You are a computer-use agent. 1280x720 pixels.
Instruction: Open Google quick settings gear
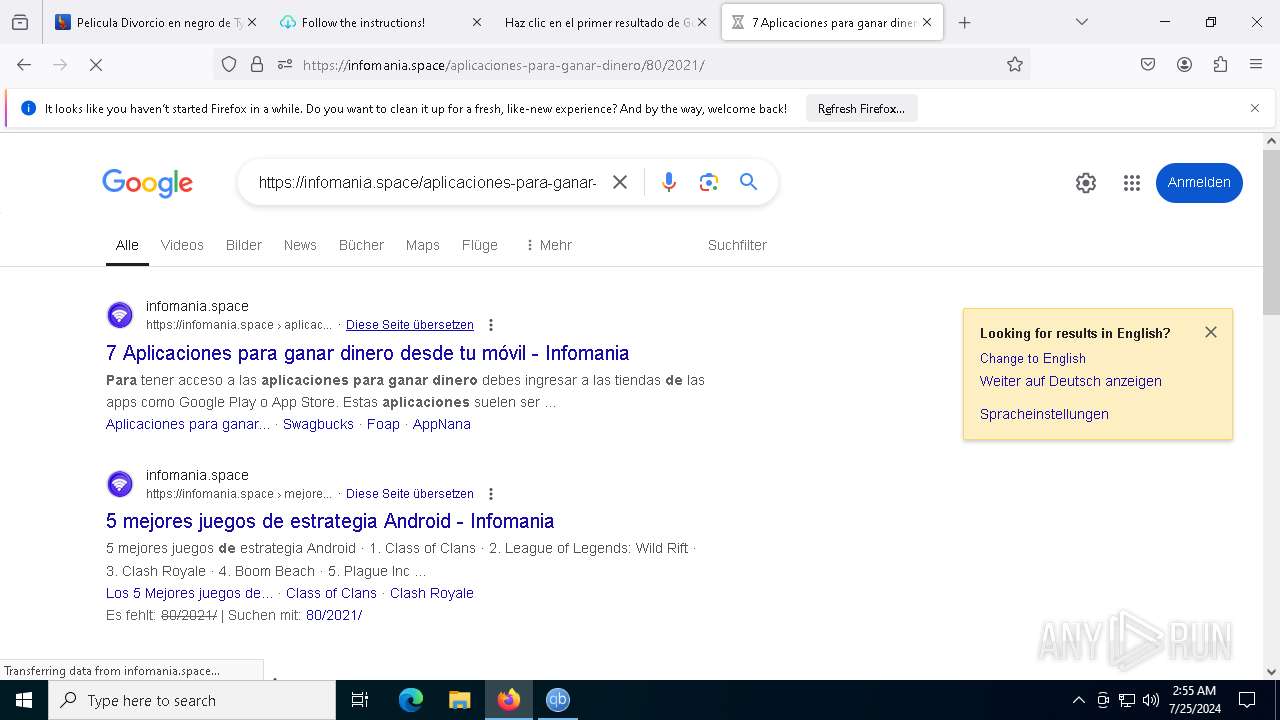[x=1086, y=183]
